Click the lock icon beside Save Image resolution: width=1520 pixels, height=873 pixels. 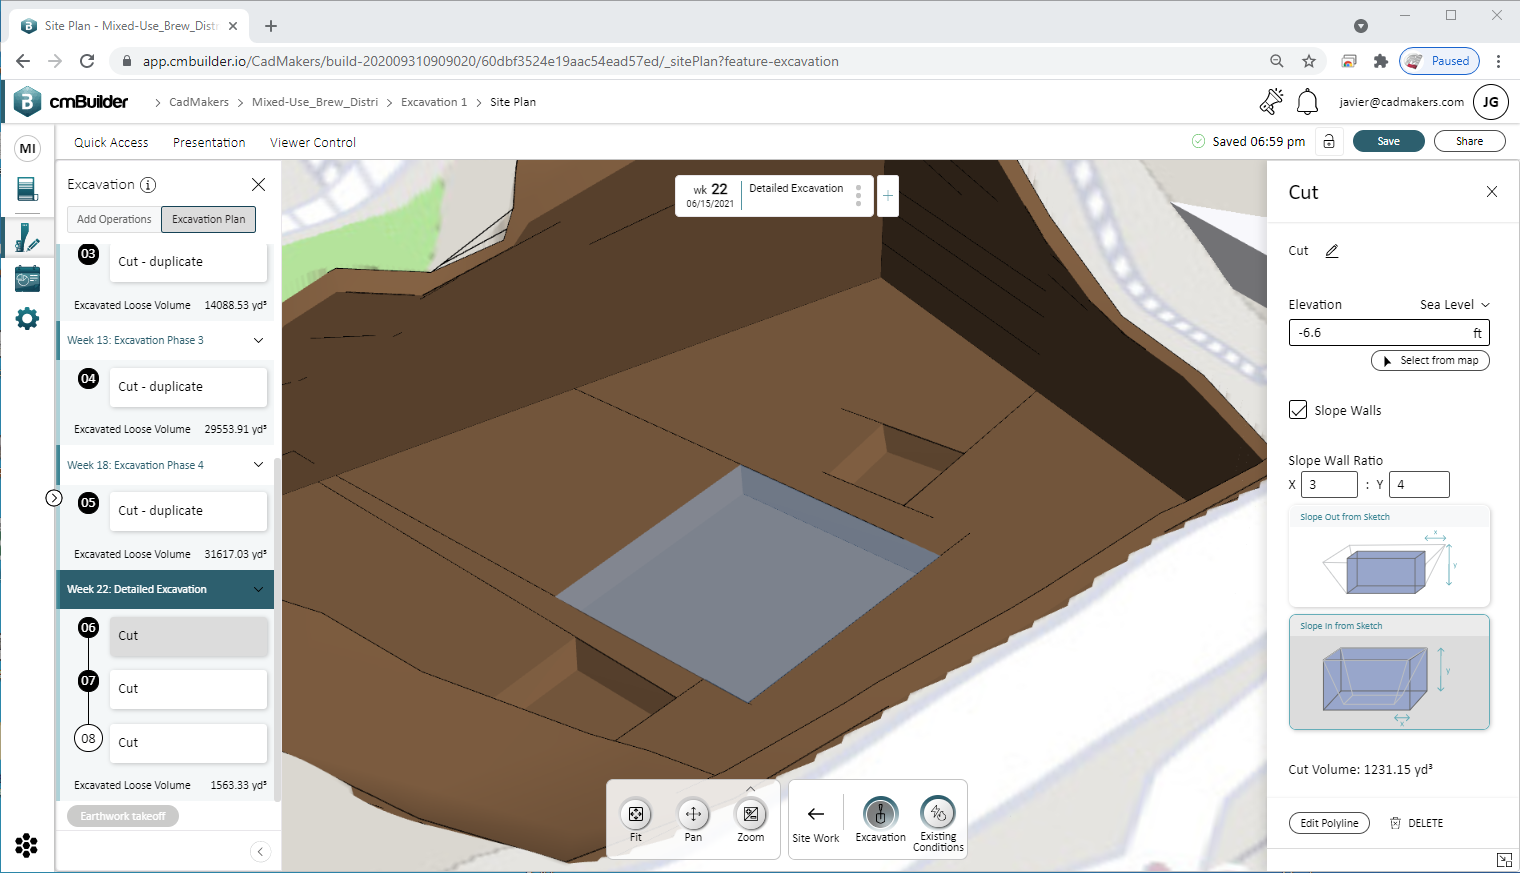coord(1329,141)
